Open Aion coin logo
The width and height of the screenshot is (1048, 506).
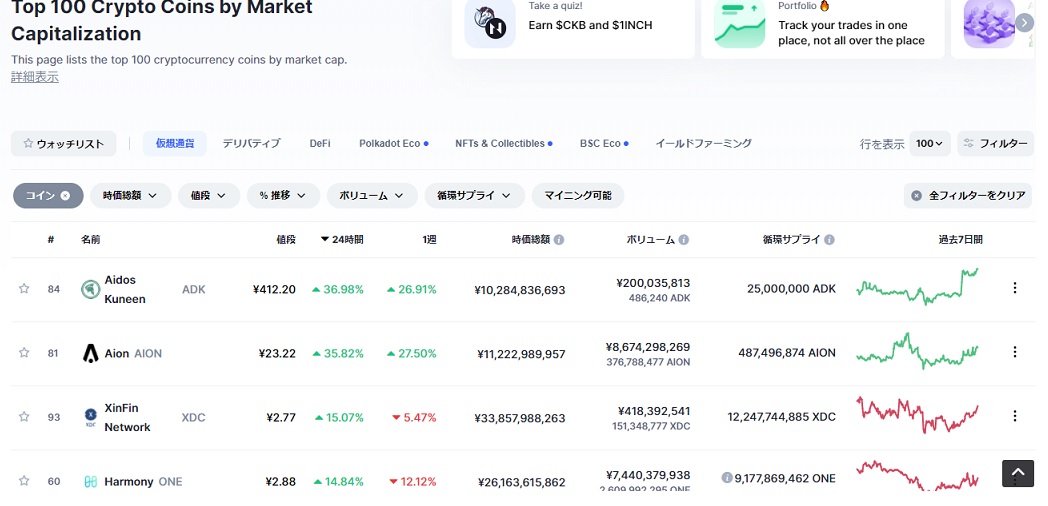pyautogui.click(x=90, y=353)
